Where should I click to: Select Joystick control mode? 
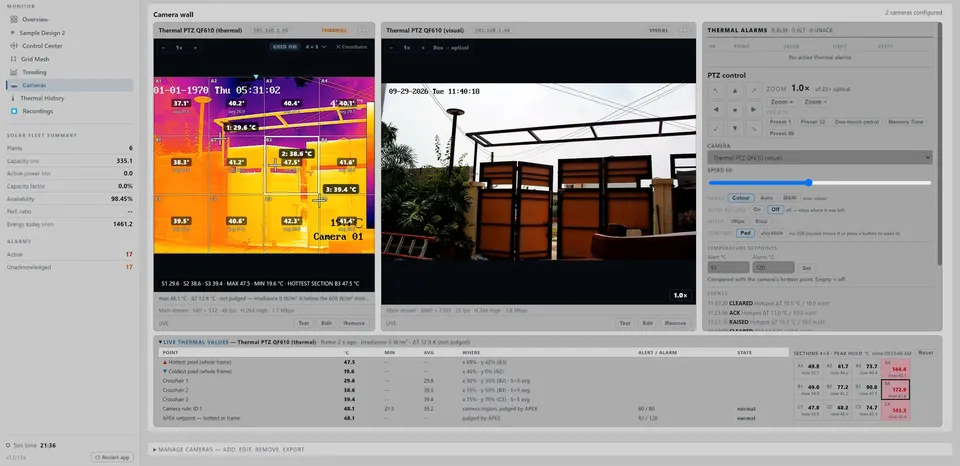click(772, 233)
